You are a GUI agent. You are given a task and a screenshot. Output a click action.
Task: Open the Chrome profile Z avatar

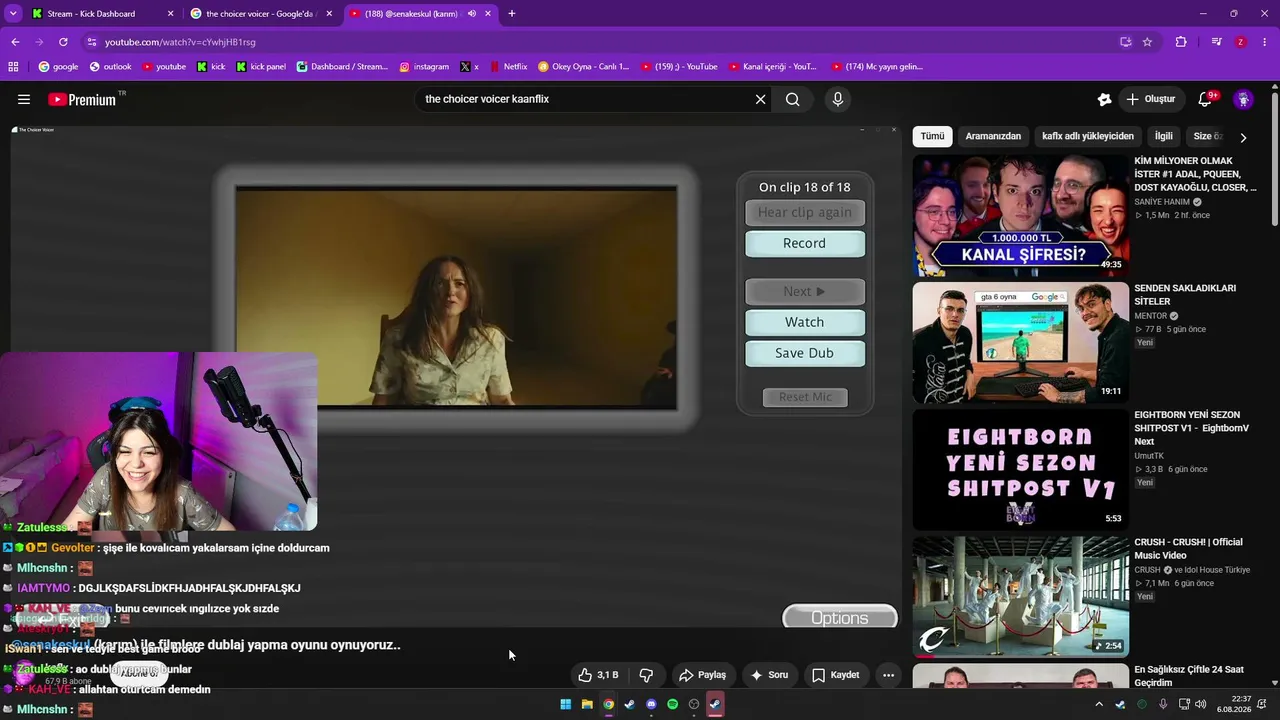(x=1241, y=42)
